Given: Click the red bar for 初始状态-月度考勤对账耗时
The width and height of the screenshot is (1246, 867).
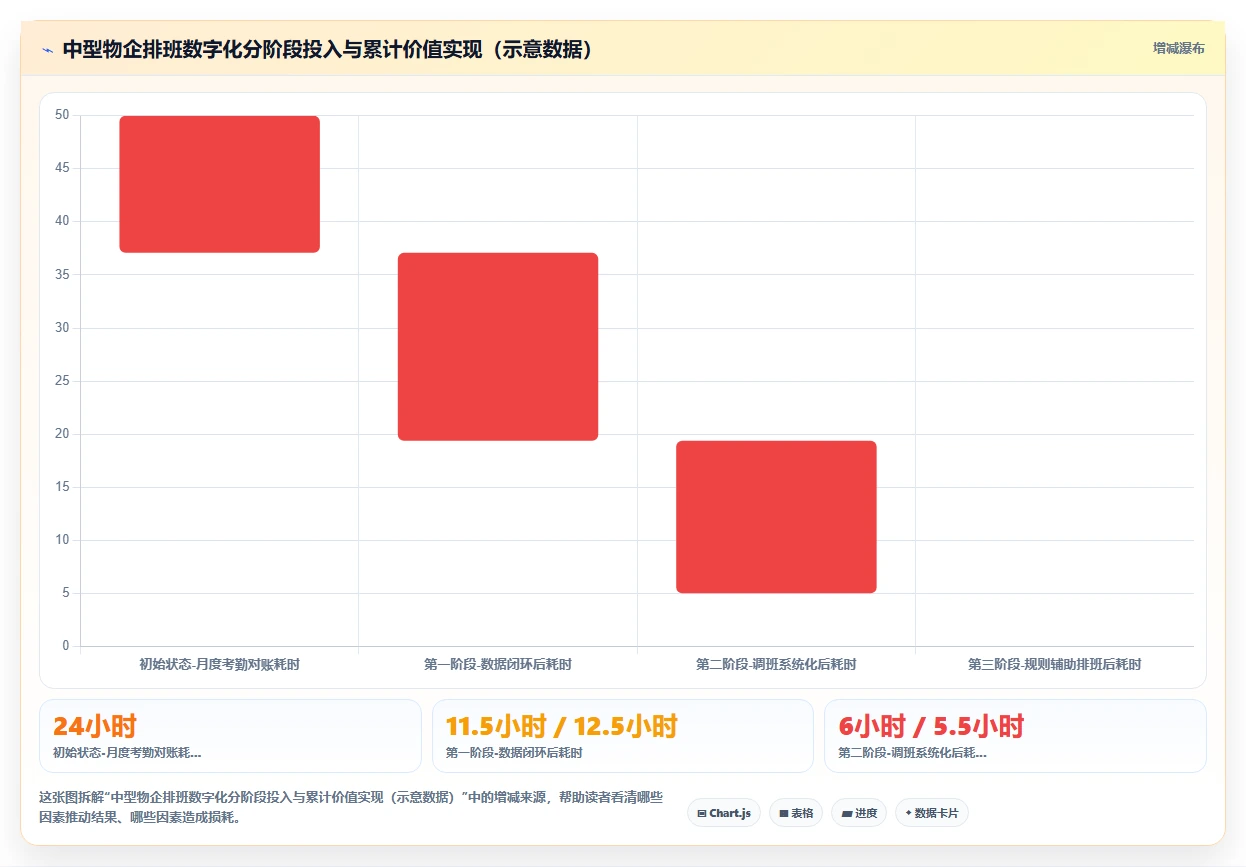Looking at the screenshot, I should coord(219,184).
